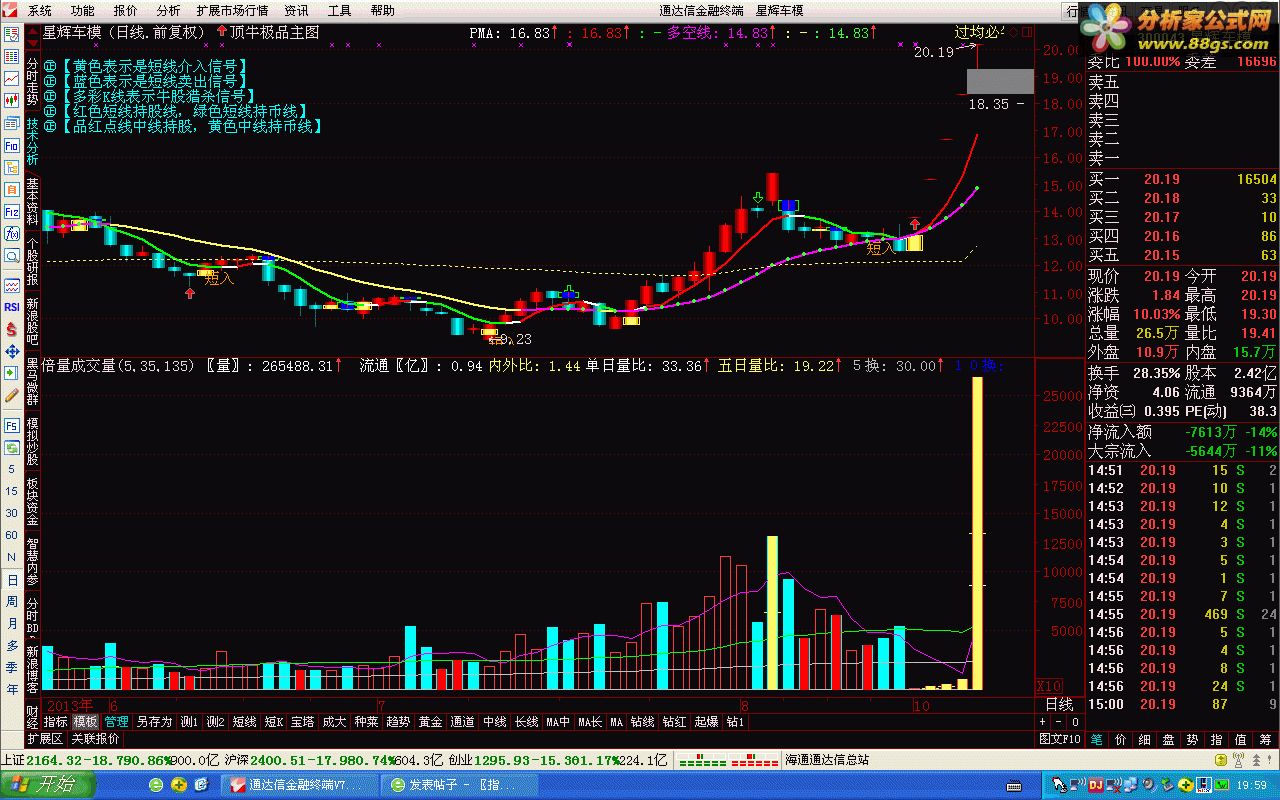Select the 起爆 indicator tab

[x=706, y=721]
